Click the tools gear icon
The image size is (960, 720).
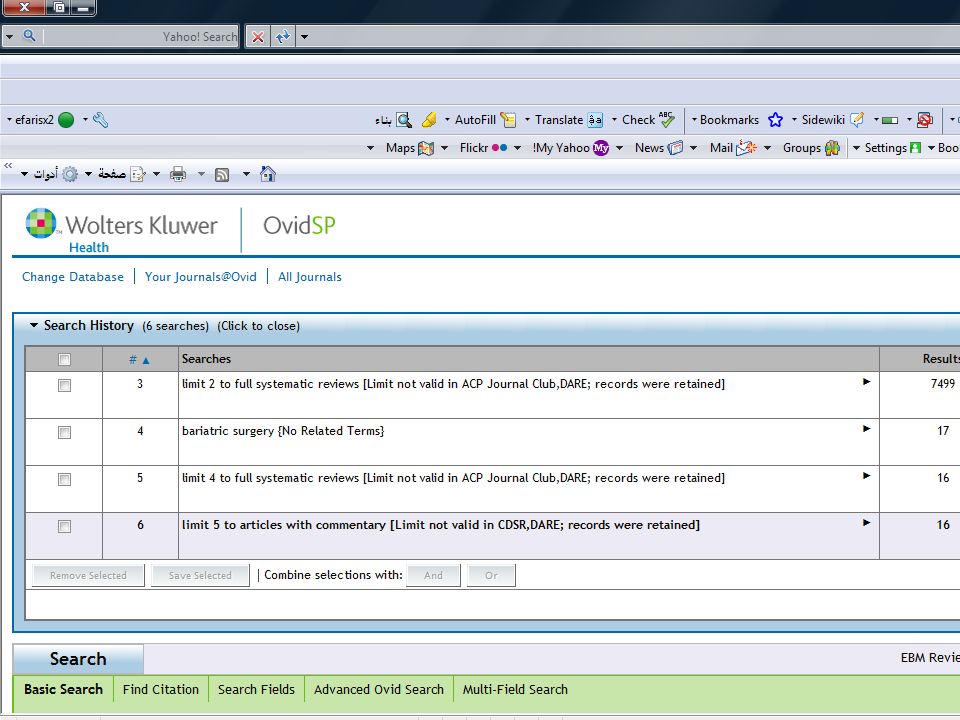[x=70, y=174]
